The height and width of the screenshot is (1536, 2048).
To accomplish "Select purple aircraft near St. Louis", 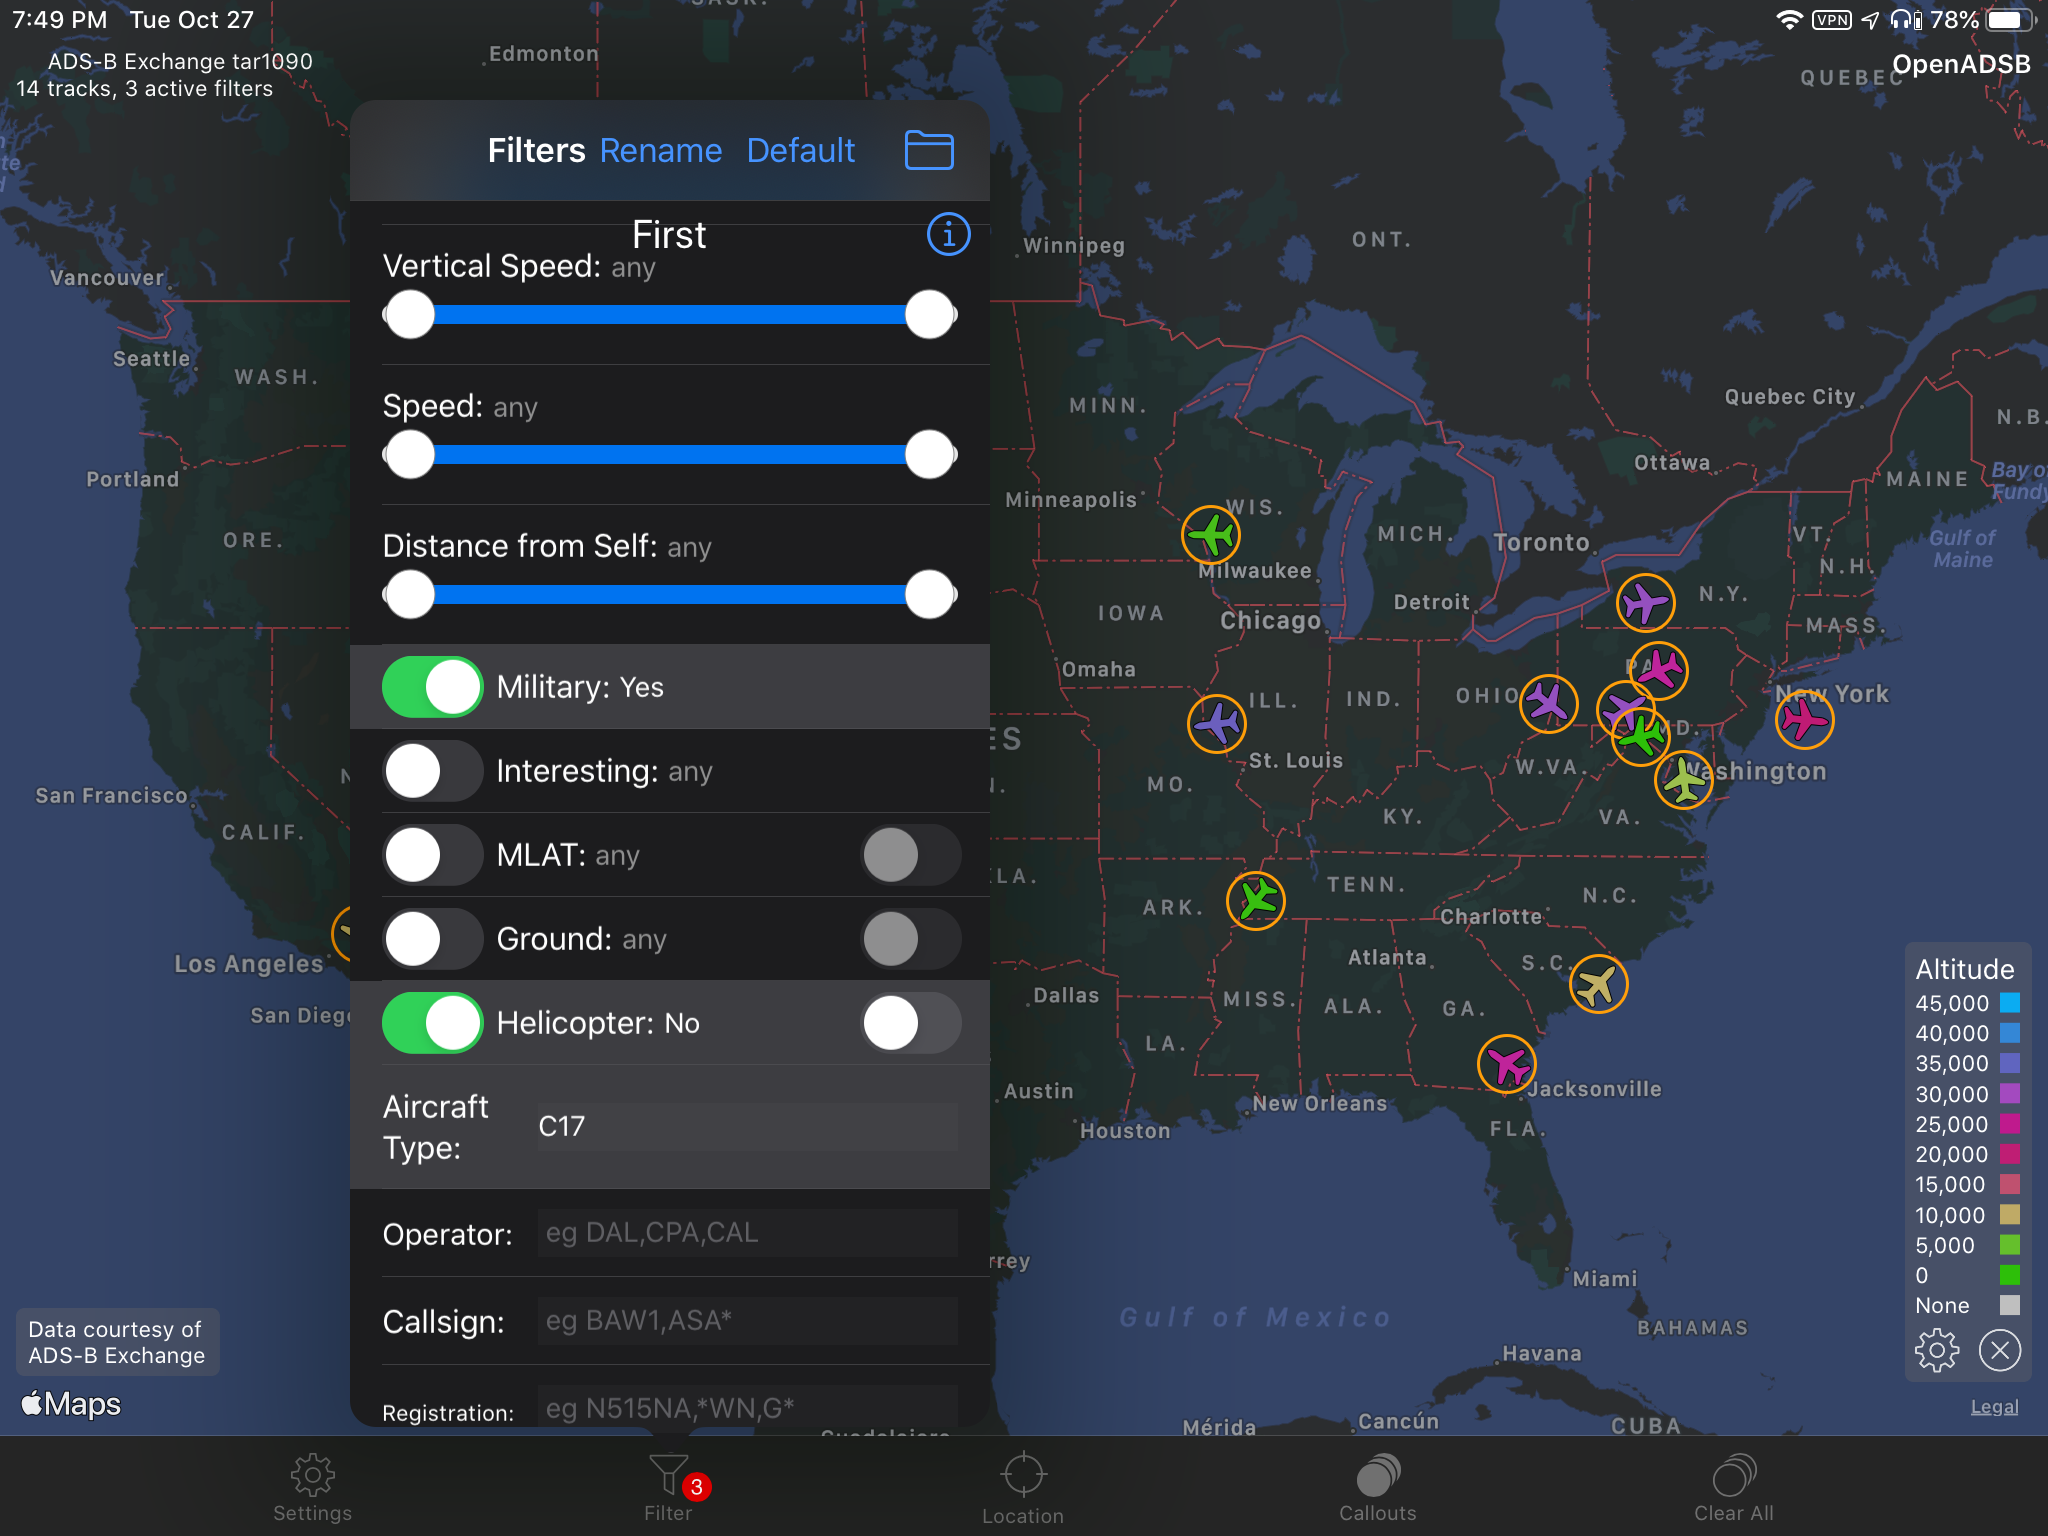I will (x=1217, y=723).
